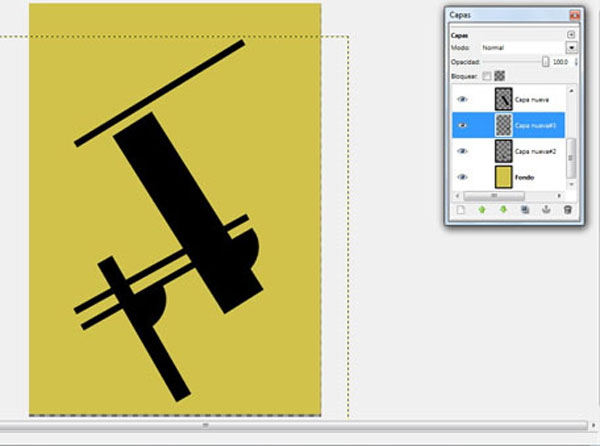Toggle Bloquear pixels checkbox

click(x=486, y=76)
